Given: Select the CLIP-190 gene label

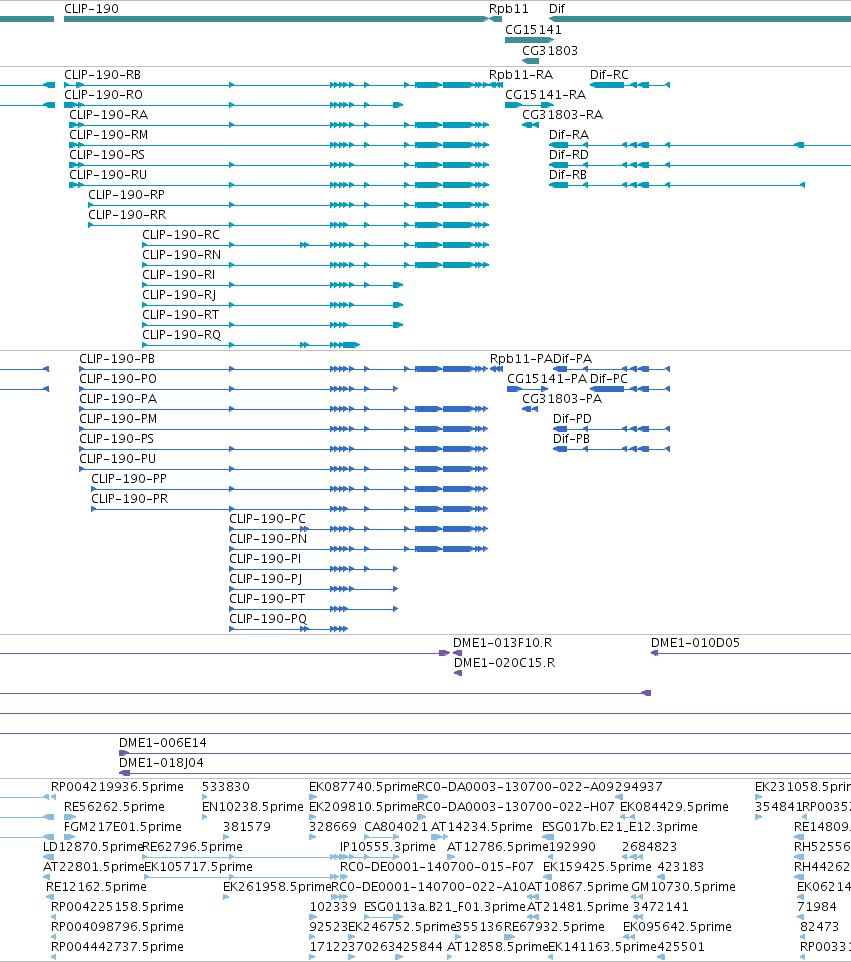Looking at the screenshot, I should coord(91,9).
